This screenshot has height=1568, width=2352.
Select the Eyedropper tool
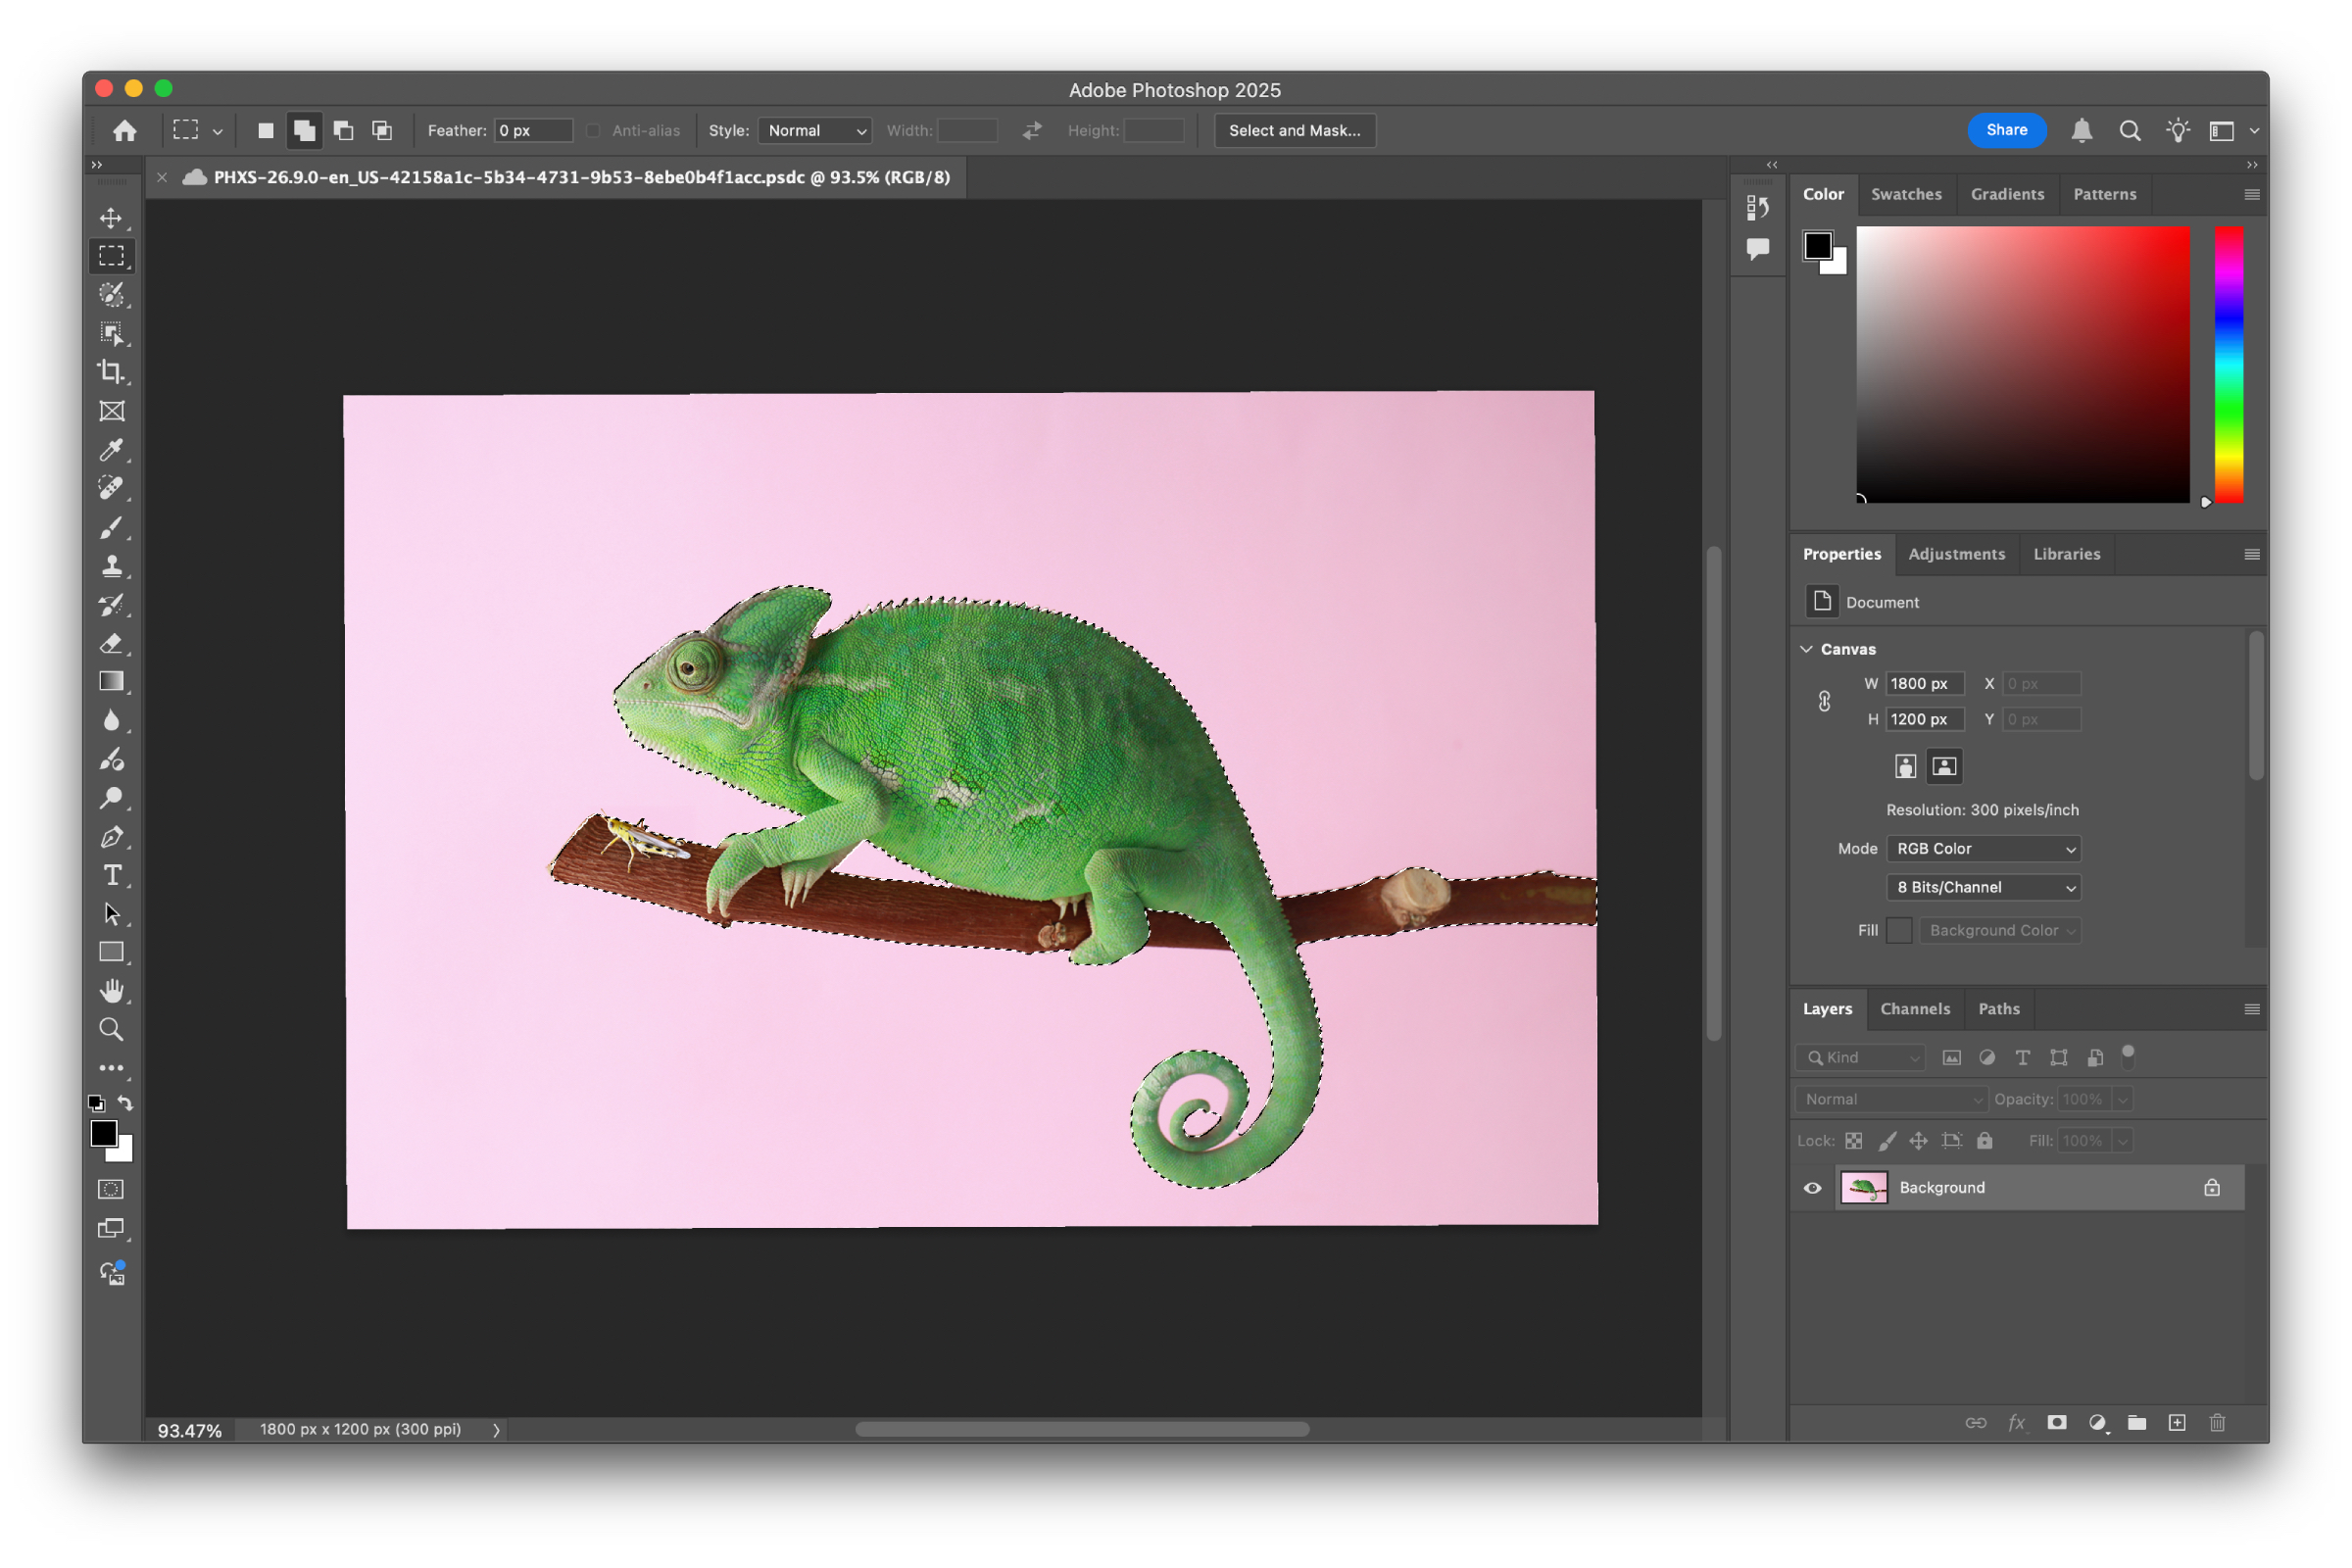click(112, 451)
